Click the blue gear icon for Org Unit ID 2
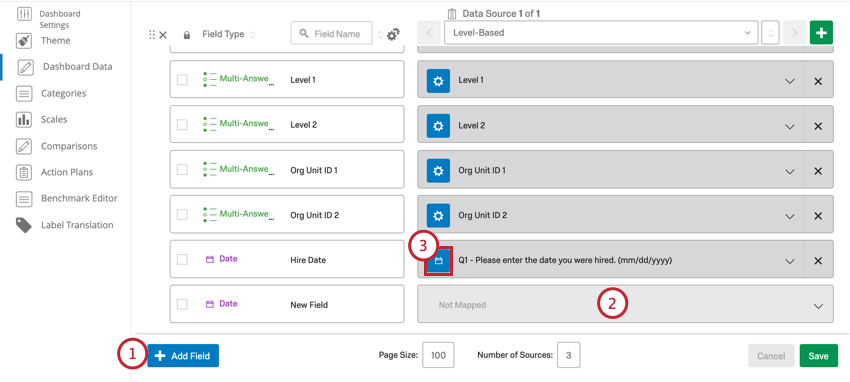This screenshot has width=850, height=382. coord(438,215)
